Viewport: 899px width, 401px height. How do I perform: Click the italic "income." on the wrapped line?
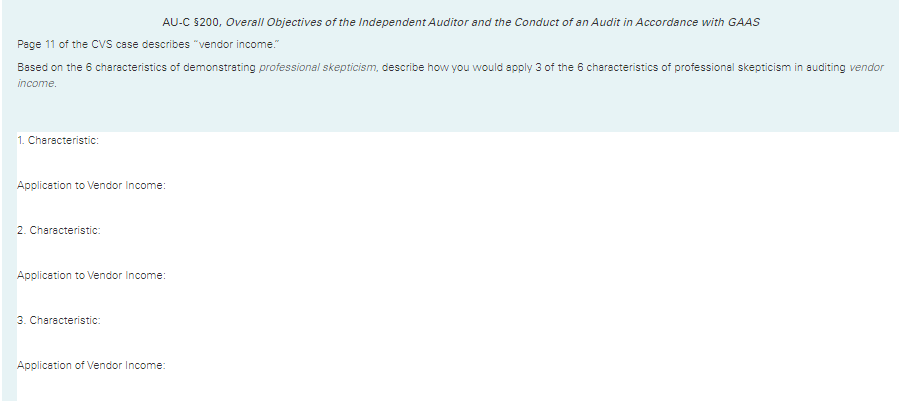pos(36,83)
